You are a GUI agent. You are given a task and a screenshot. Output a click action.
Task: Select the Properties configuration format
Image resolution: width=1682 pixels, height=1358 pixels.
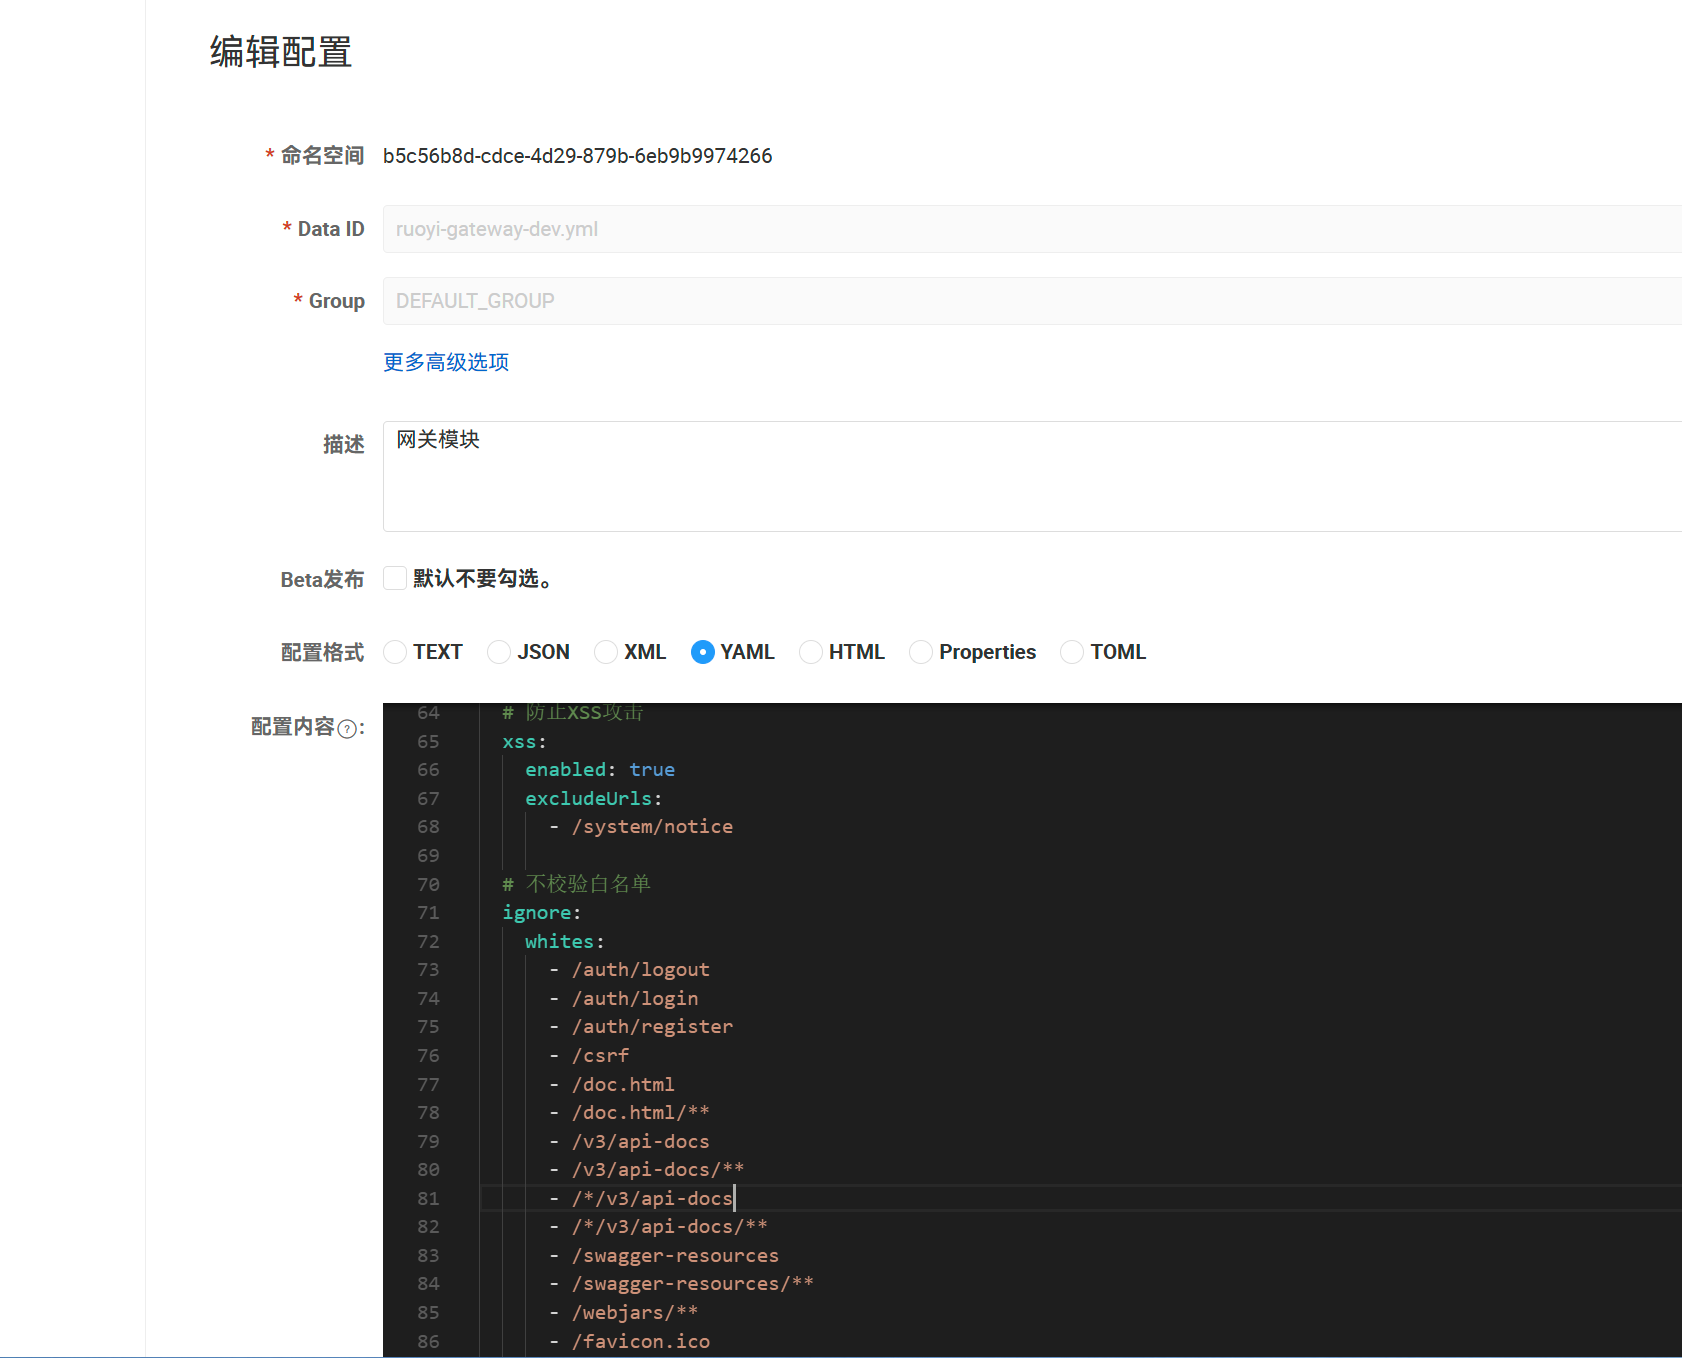[920, 652]
